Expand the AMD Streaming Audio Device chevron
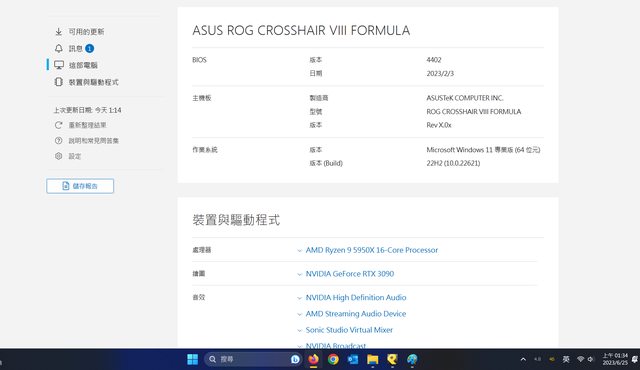640x370 pixels. 300,314
